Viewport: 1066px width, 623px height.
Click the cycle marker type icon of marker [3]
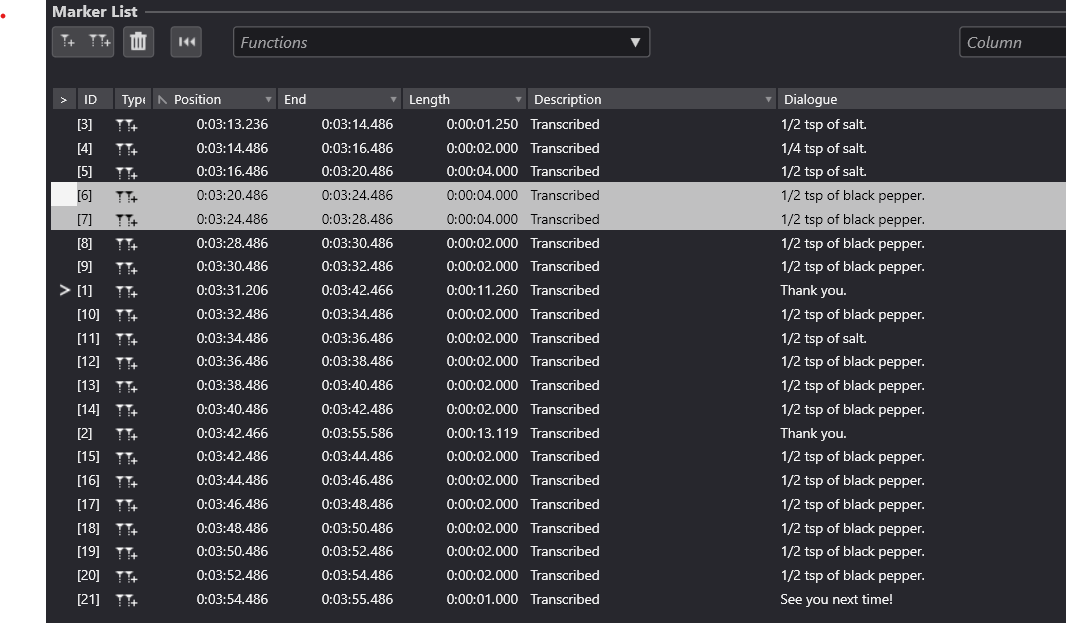point(127,125)
